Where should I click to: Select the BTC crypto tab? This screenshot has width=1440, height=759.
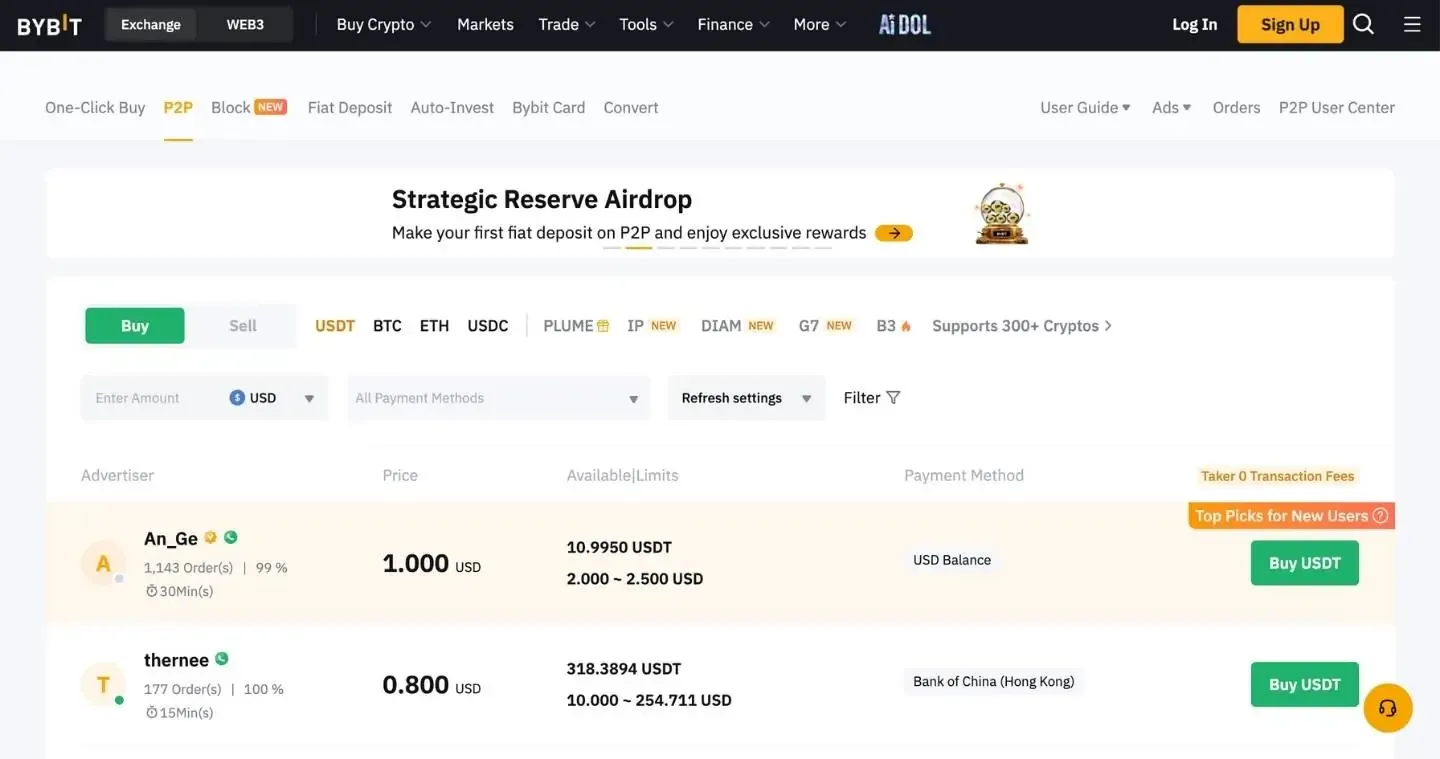(387, 326)
